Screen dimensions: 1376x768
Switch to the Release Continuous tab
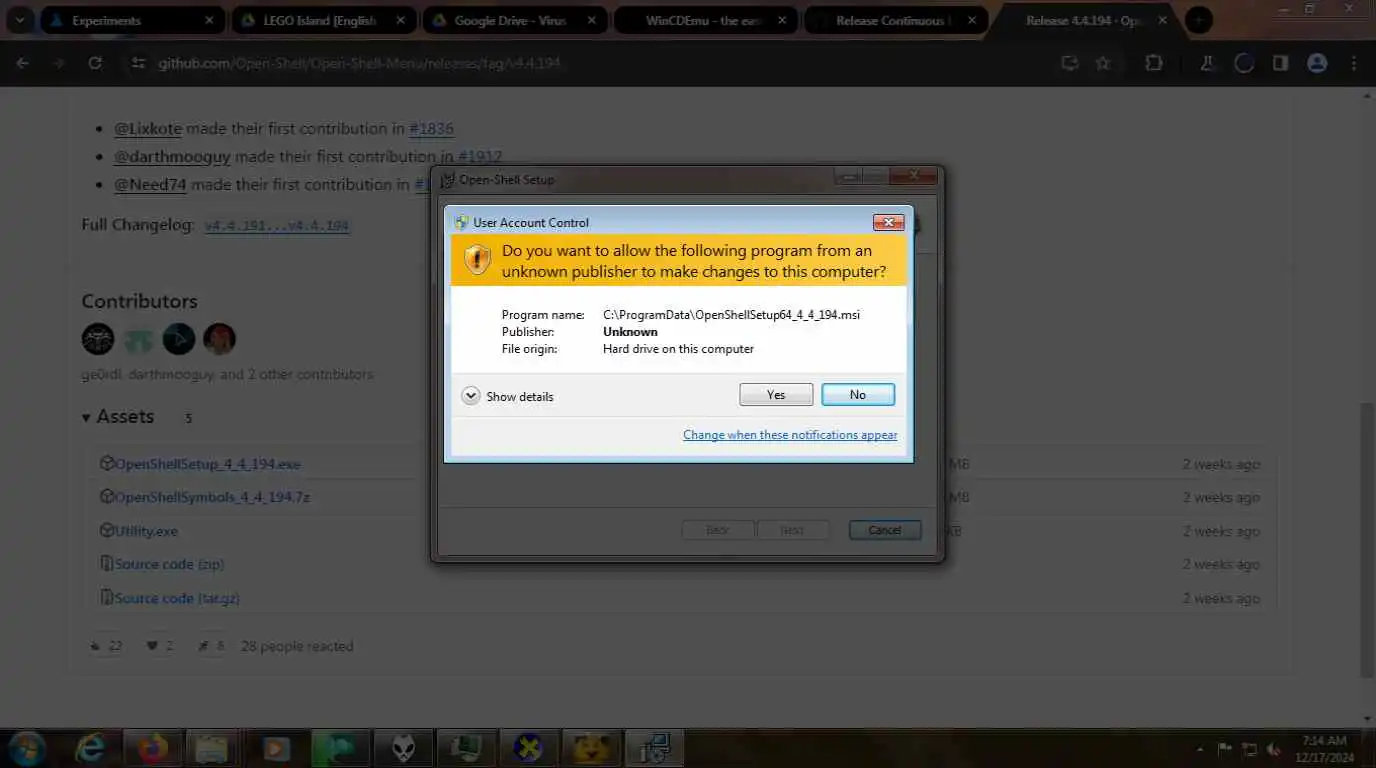tap(896, 20)
